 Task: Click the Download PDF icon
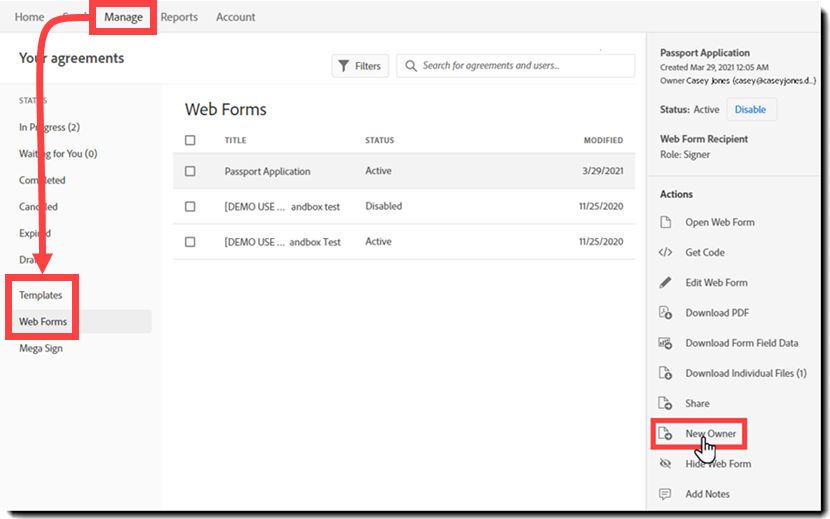point(665,312)
